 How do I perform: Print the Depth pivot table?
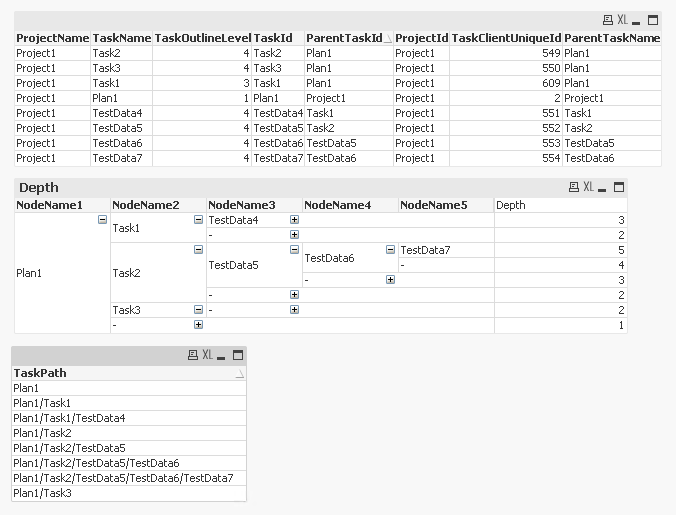[574, 187]
